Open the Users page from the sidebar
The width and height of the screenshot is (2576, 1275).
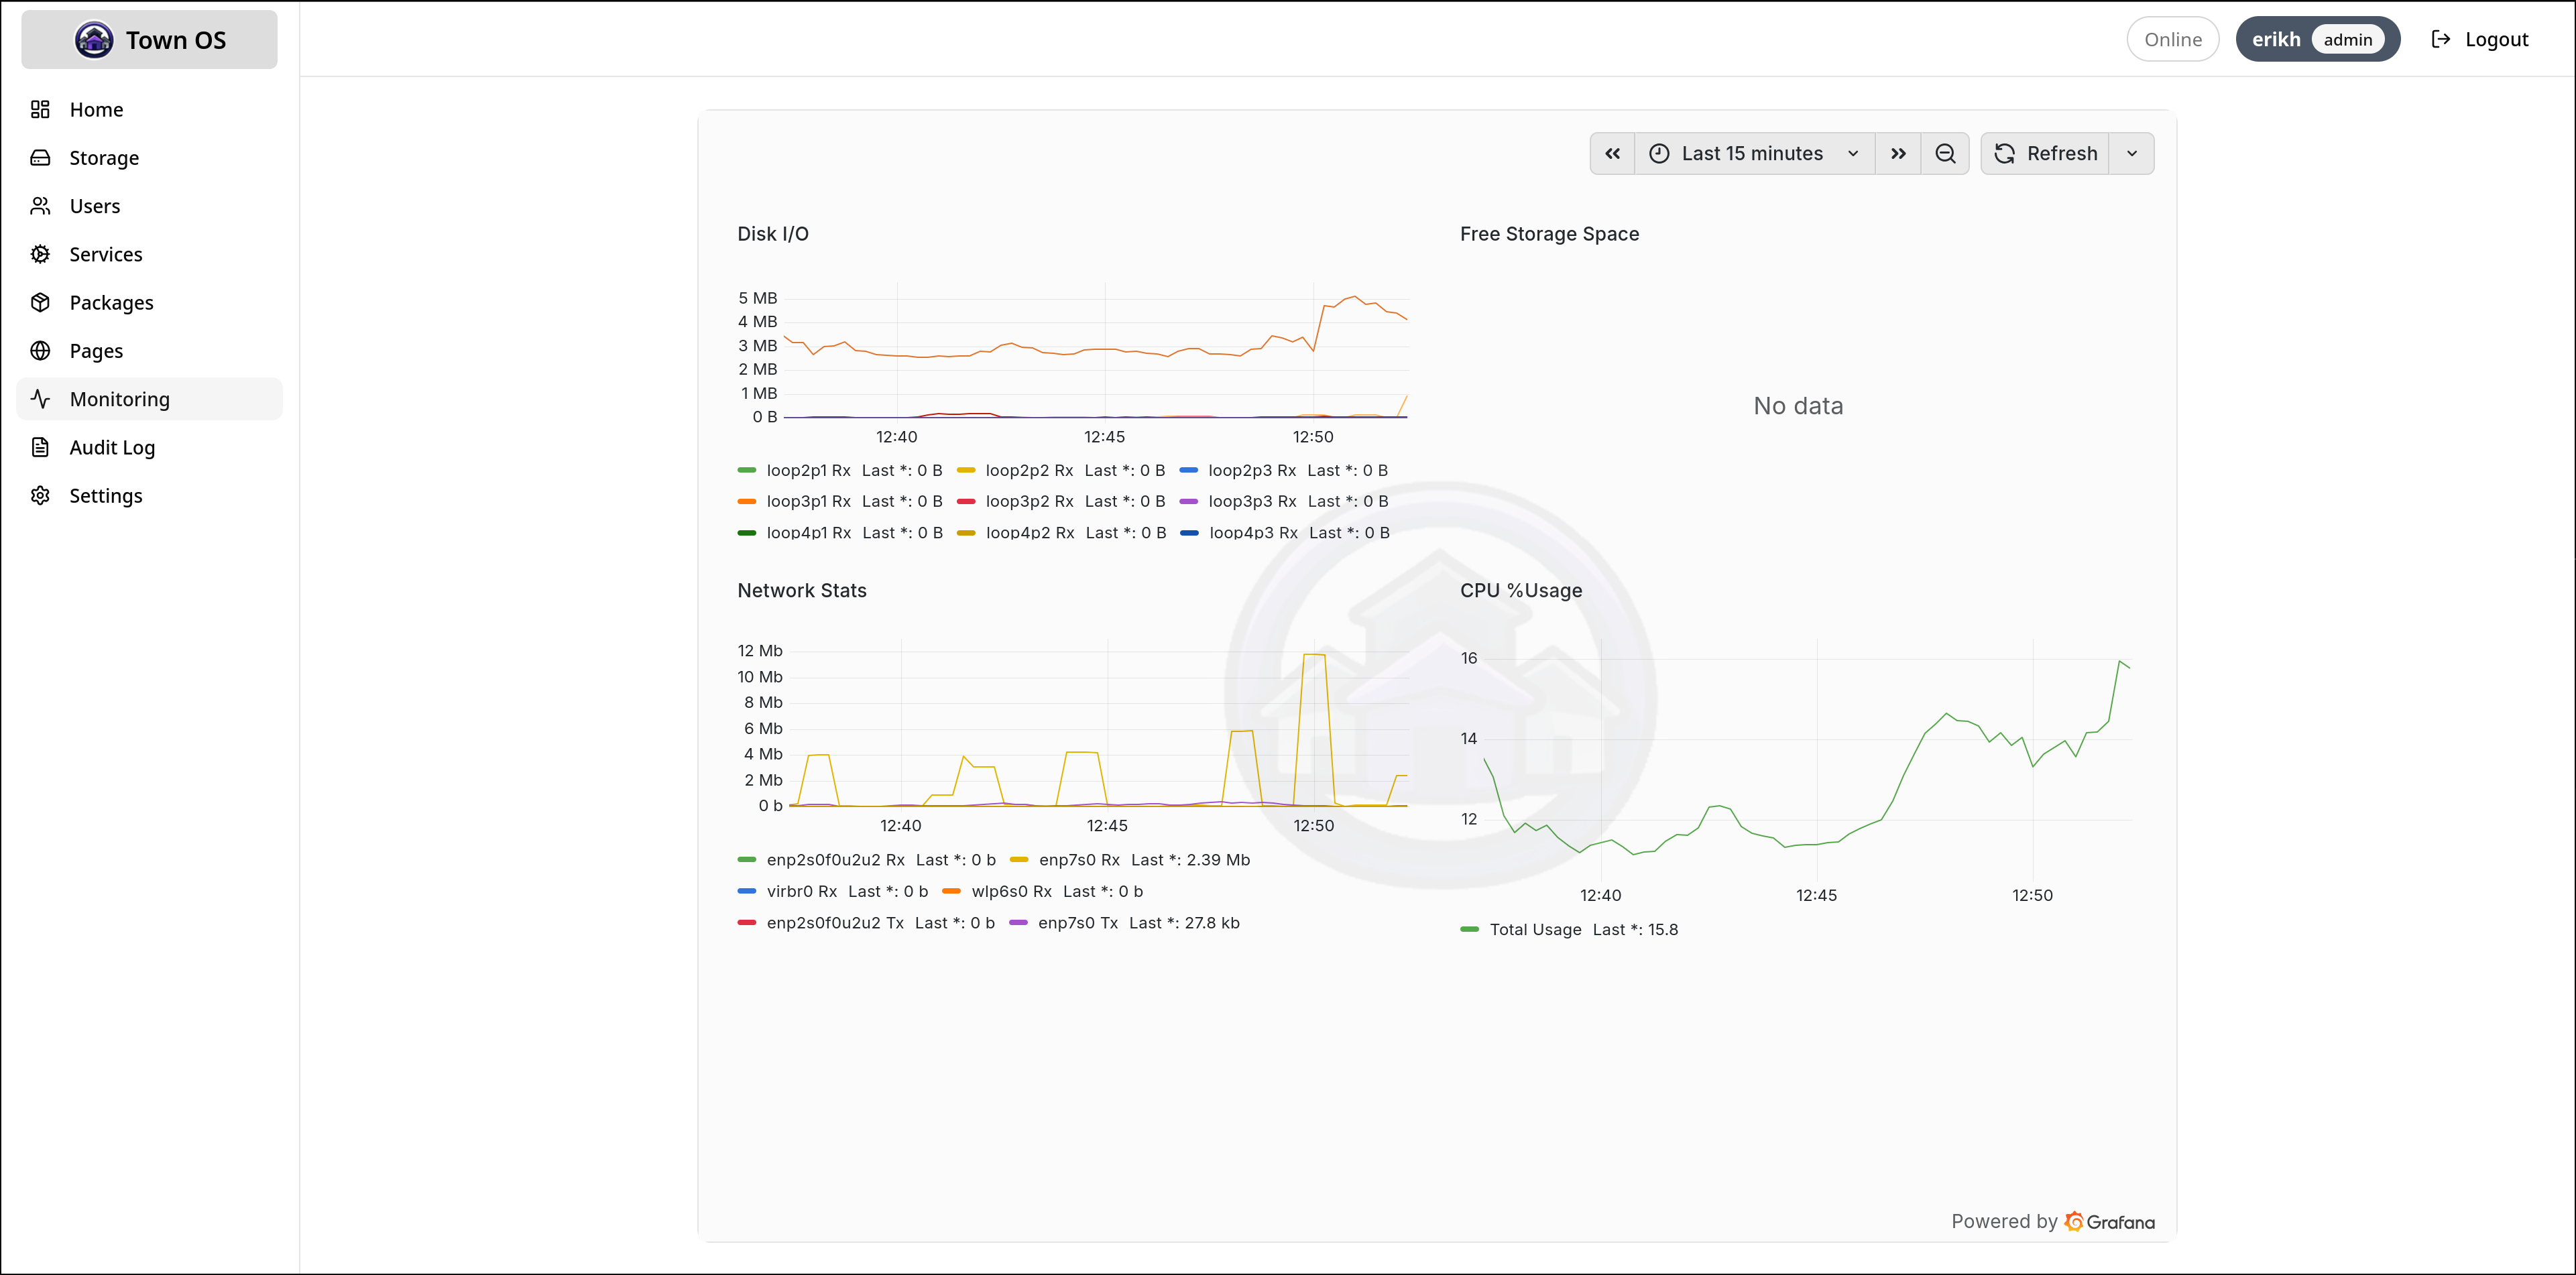click(94, 206)
